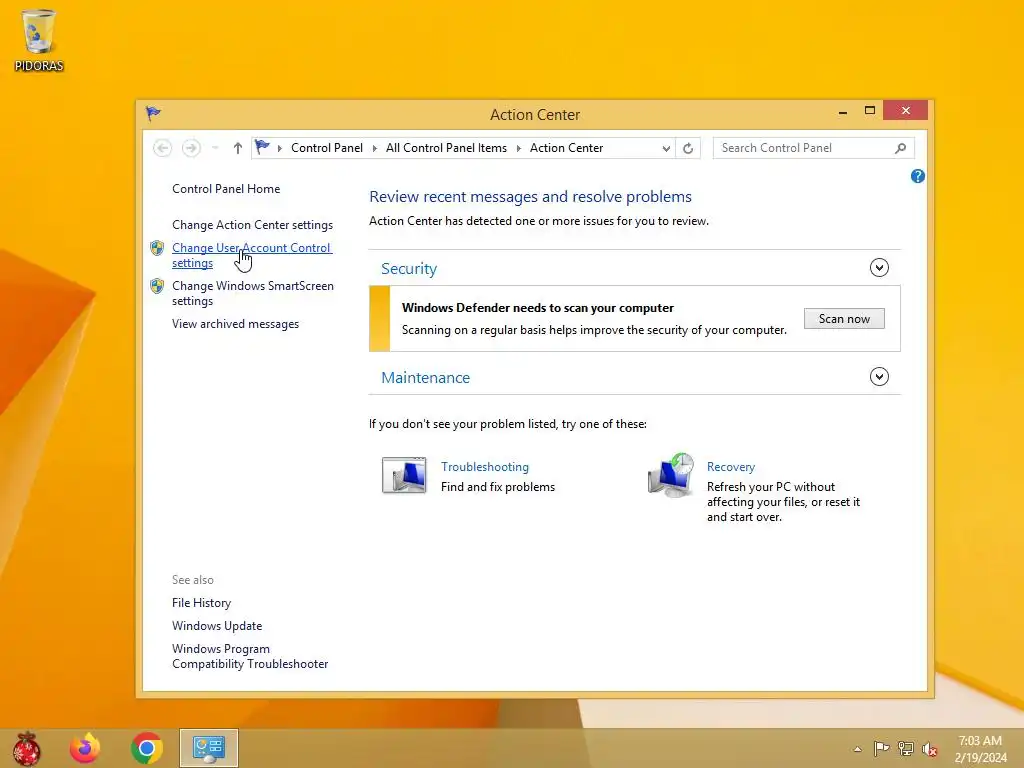Click the Security heading
1024x768 pixels.
click(409, 268)
